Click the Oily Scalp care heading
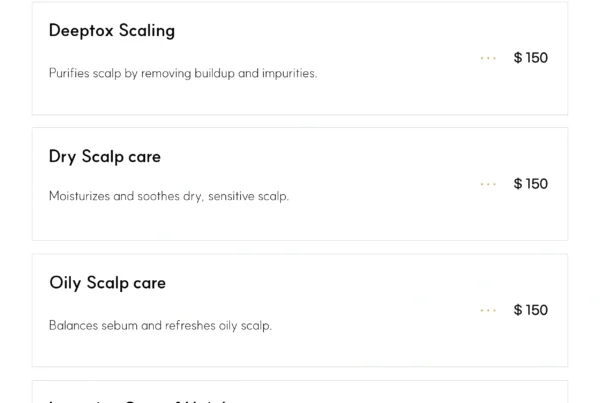This screenshot has height=403, width=600. click(x=107, y=283)
